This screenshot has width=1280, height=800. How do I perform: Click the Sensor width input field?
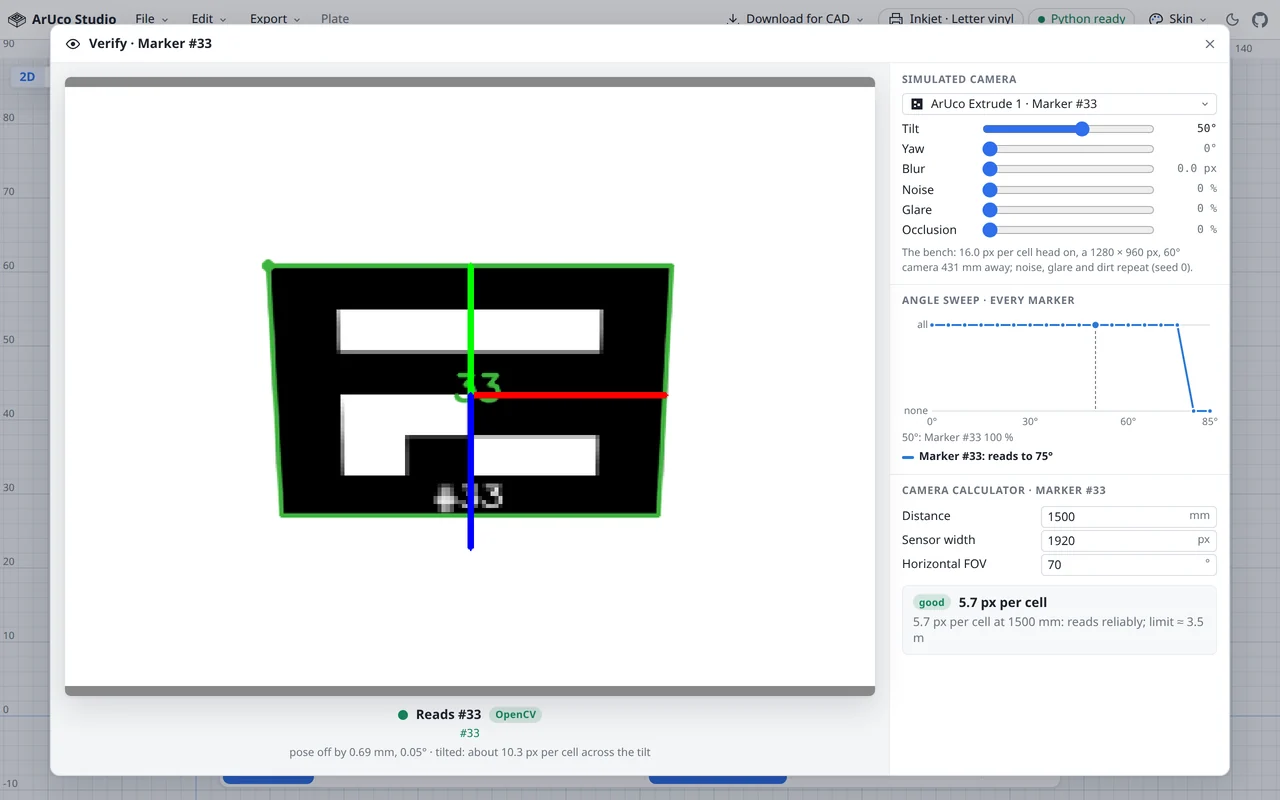(x=1129, y=540)
